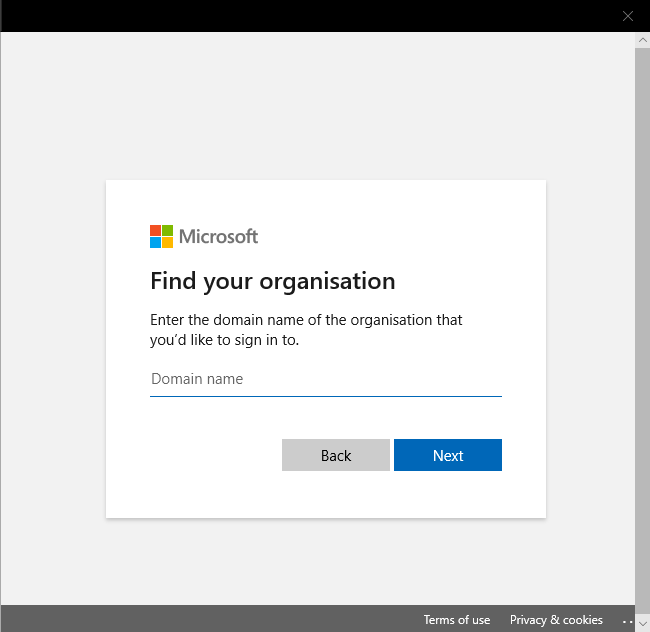Open the Terms of use link
The width and height of the screenshot is (650, 632).
click(x=456, y=620)
